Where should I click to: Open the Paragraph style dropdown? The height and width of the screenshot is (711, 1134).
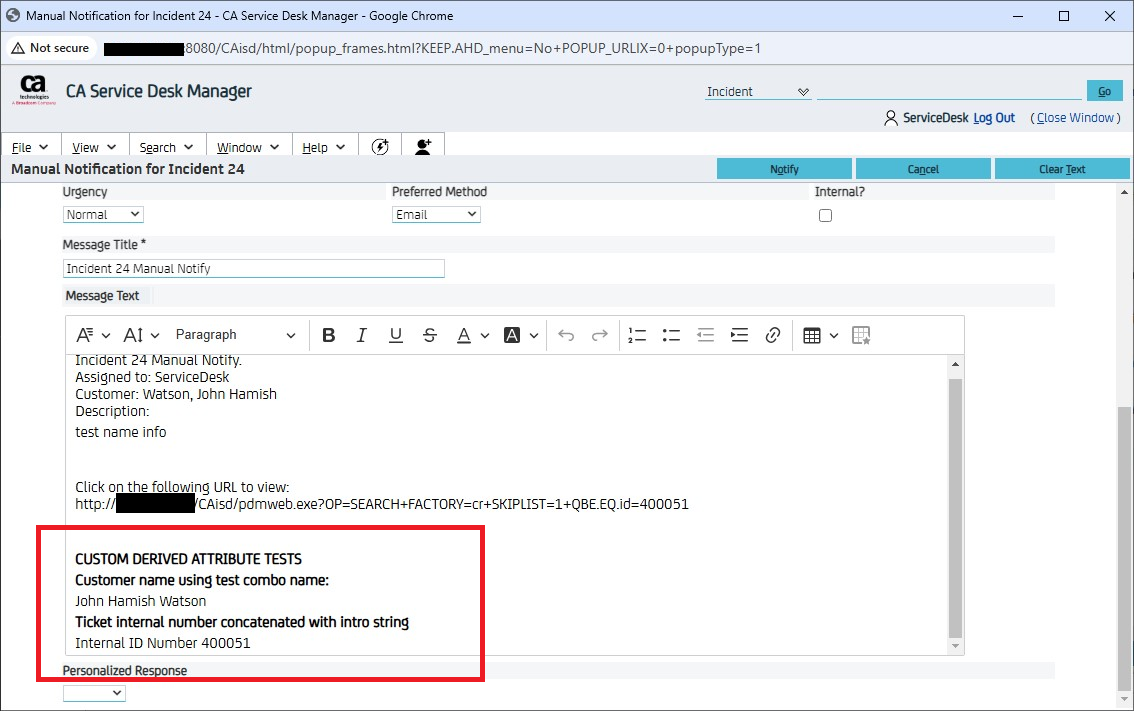tap(235, 335)
